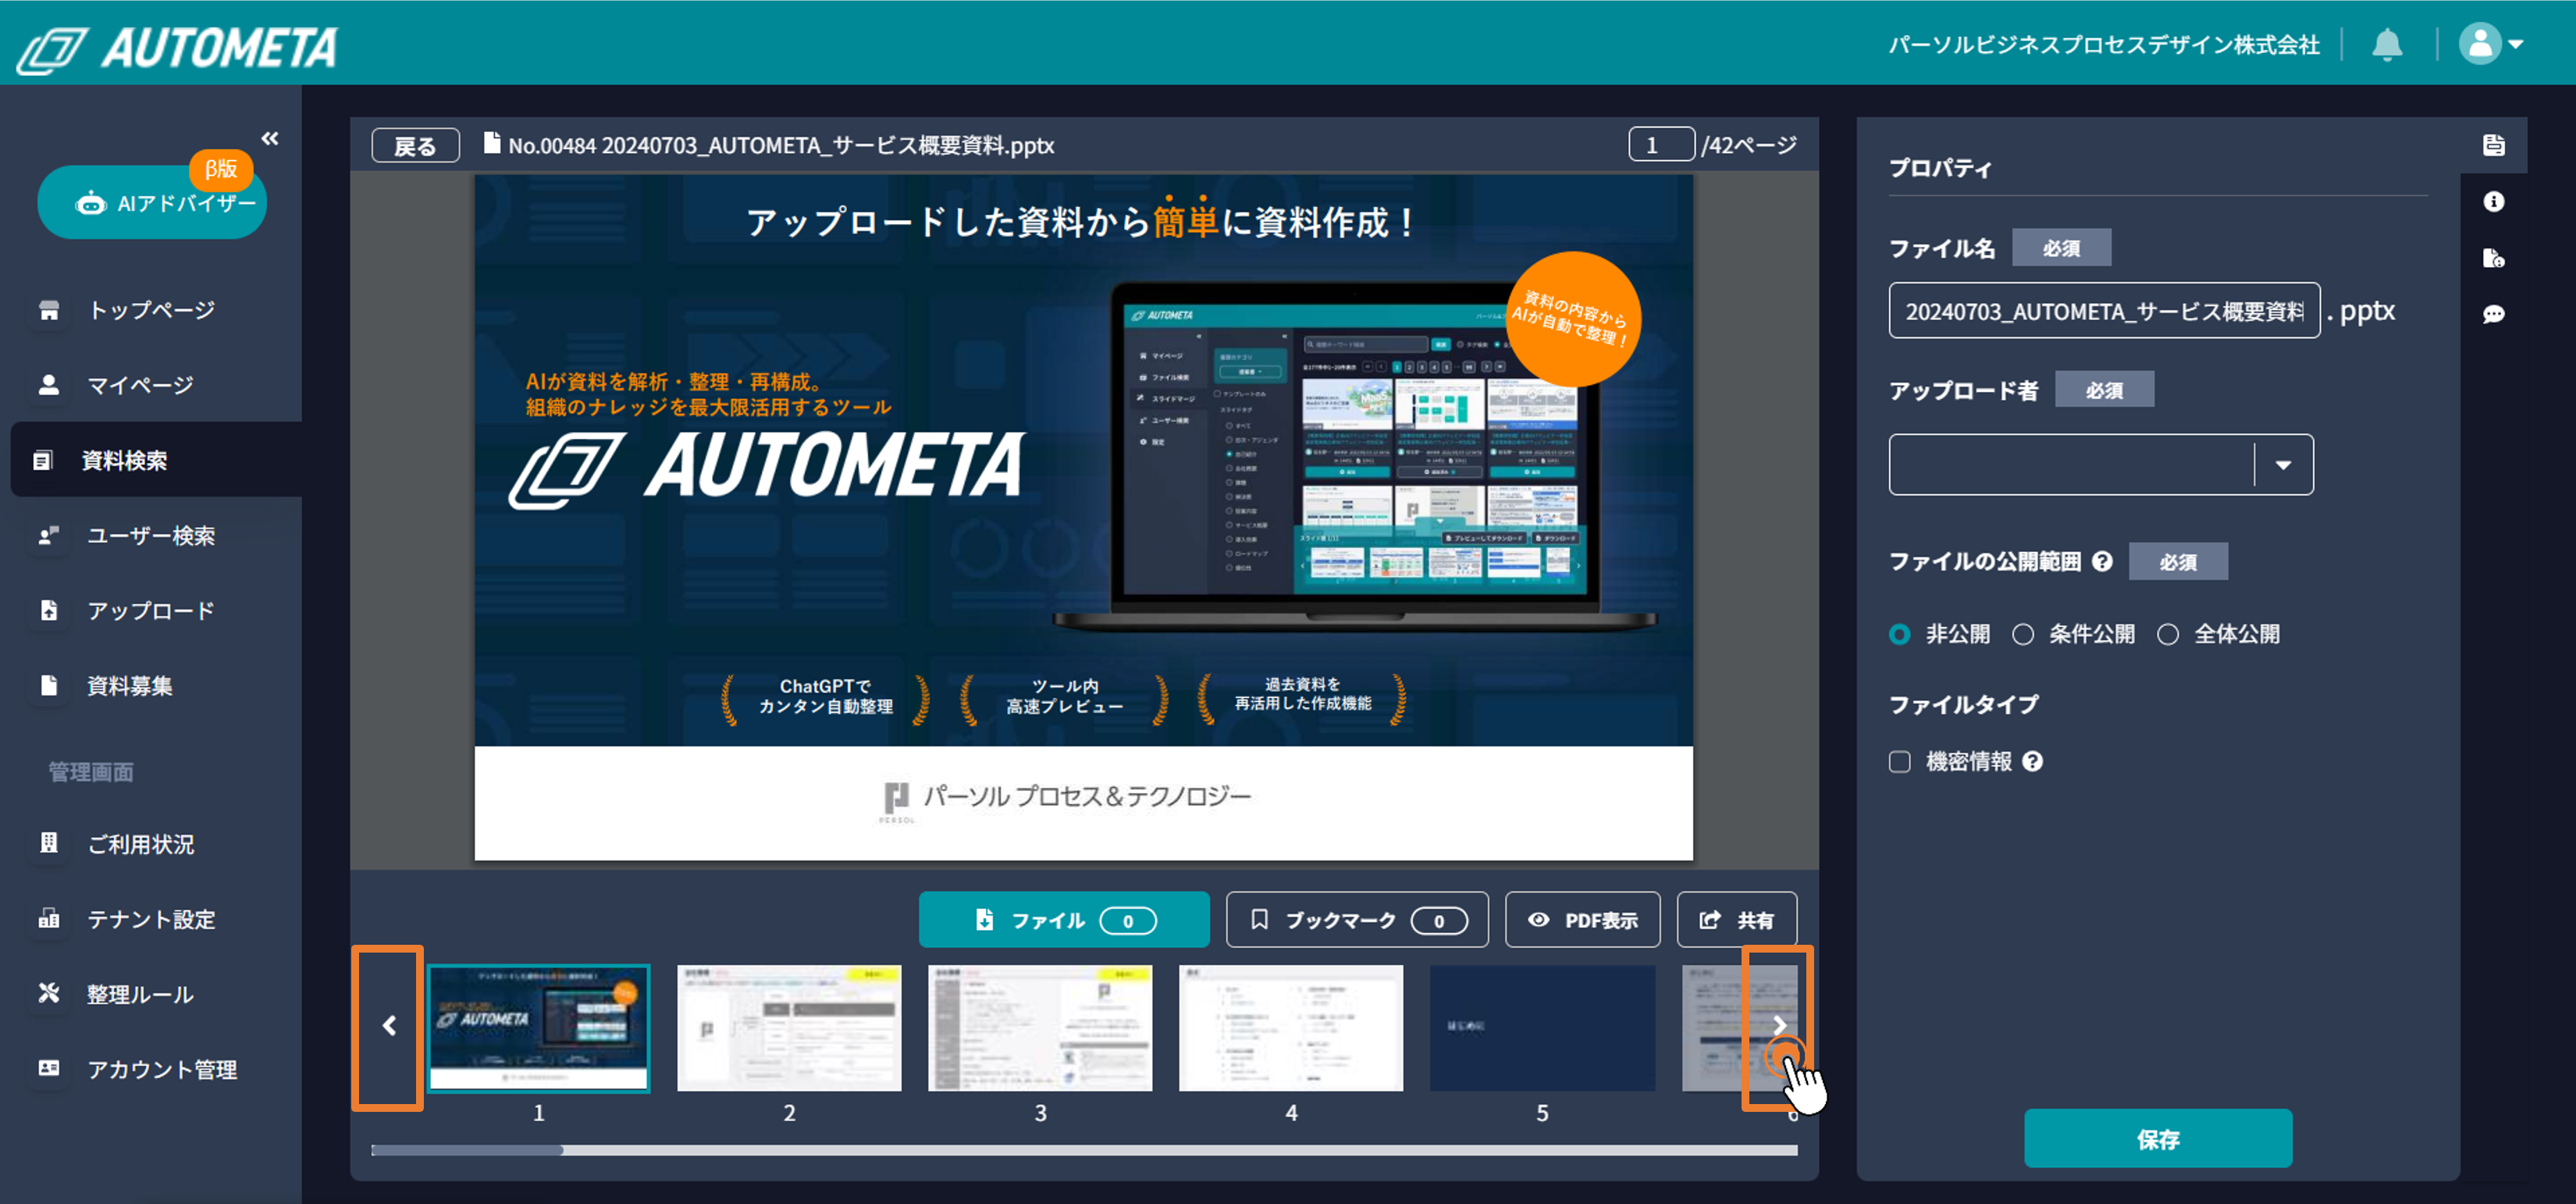Viewport: 2576px width, 1204px height.
Task: Click the 保存 save button
Action: pyautogui.click(x=2157, y=1138)
